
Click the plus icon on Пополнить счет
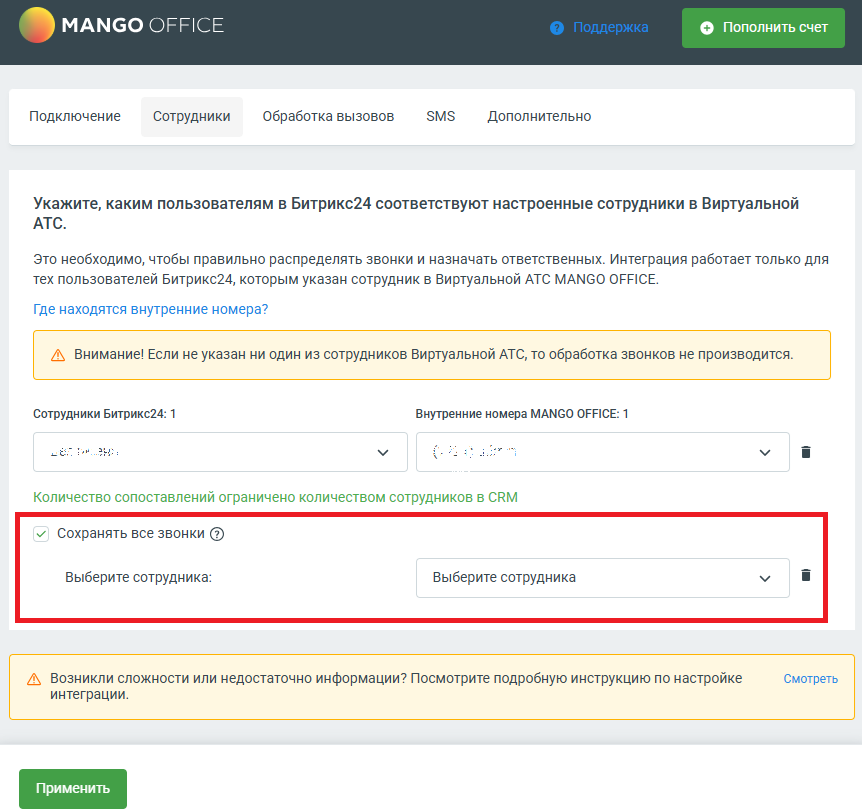(706, 28)
